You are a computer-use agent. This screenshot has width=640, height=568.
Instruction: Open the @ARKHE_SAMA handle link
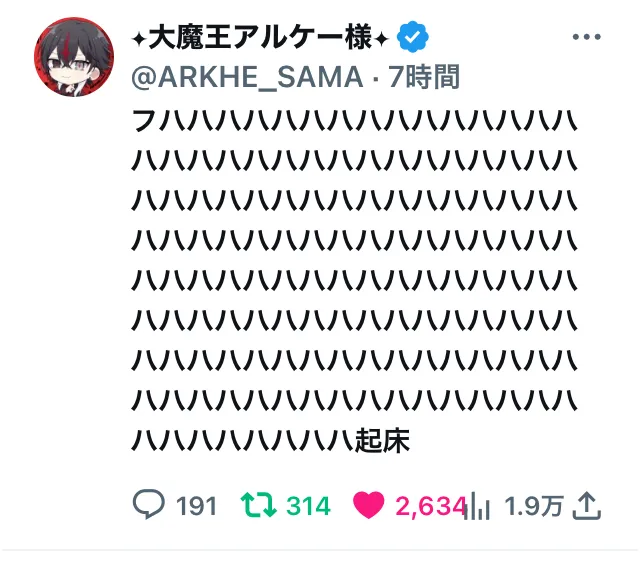pyautogui.click(x=247, y=77)
